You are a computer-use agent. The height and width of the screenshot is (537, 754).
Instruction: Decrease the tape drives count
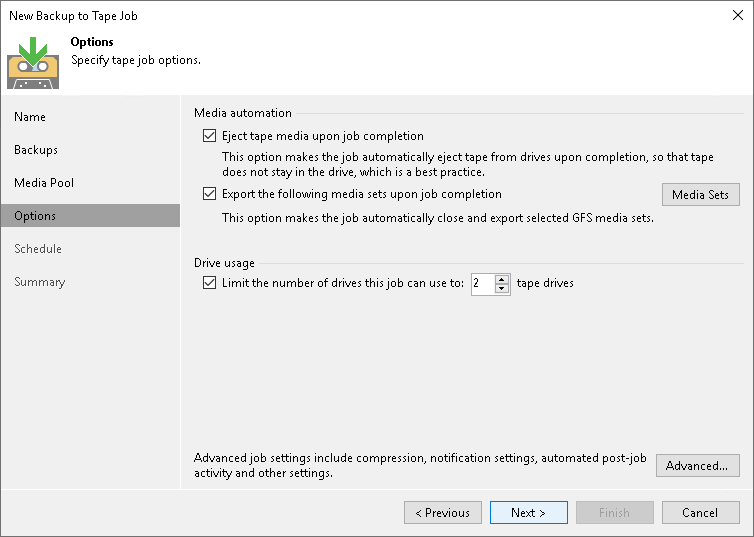tap(502, 288)
